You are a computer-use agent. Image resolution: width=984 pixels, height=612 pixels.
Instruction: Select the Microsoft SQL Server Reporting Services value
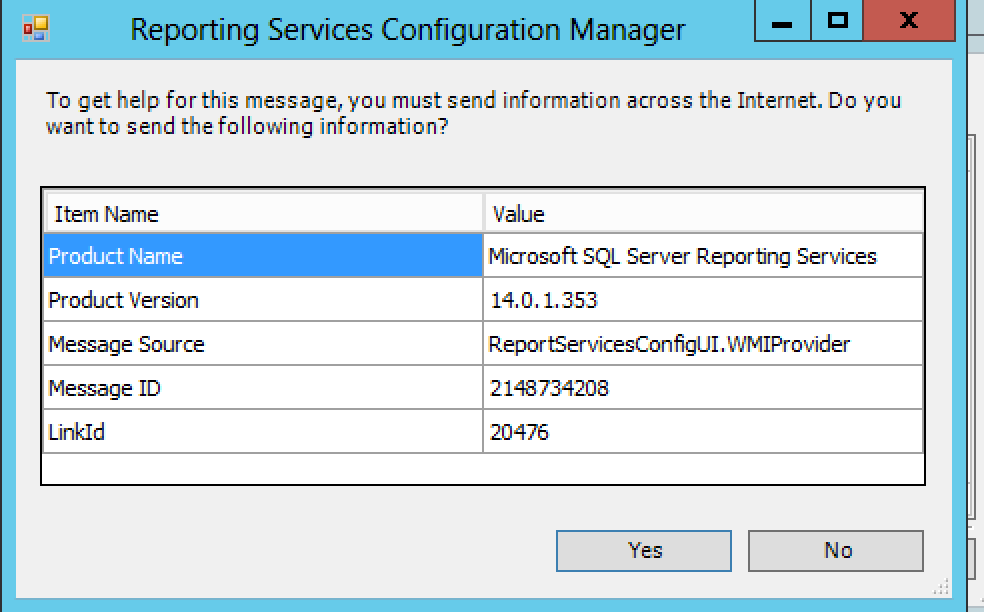[x=703, y=255]
